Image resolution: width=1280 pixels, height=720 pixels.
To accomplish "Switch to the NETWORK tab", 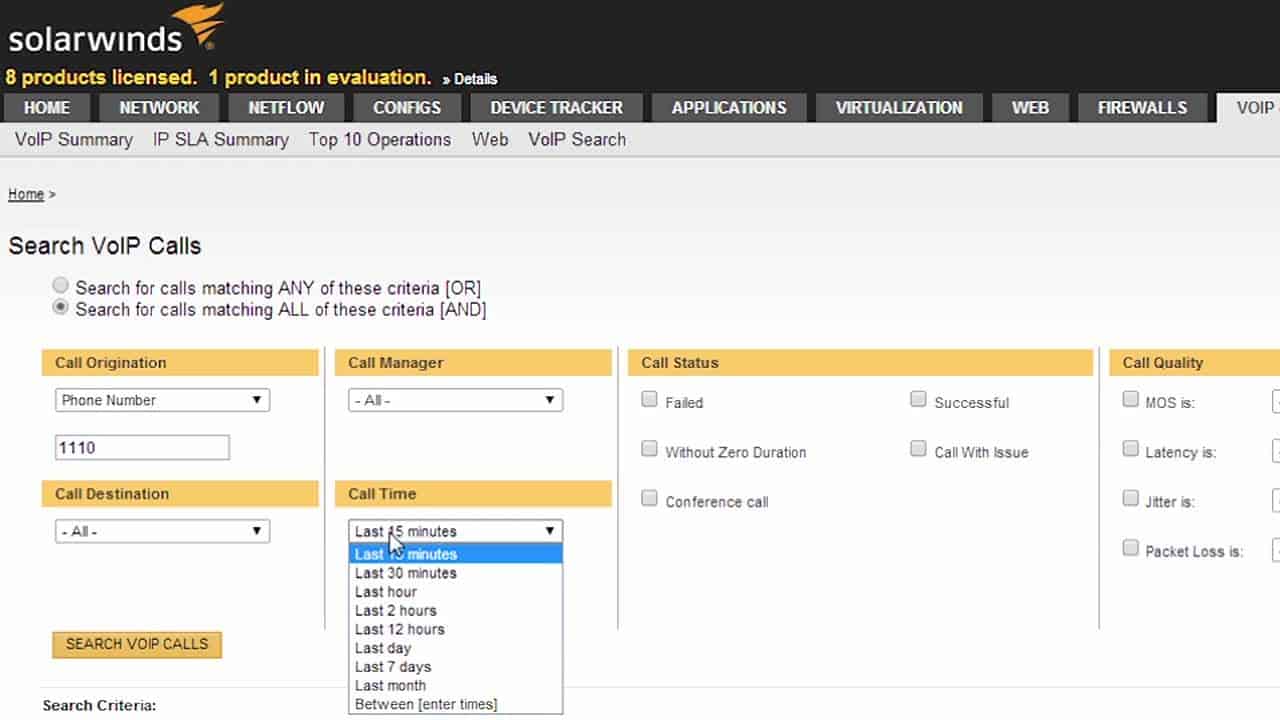I will 159,108.
